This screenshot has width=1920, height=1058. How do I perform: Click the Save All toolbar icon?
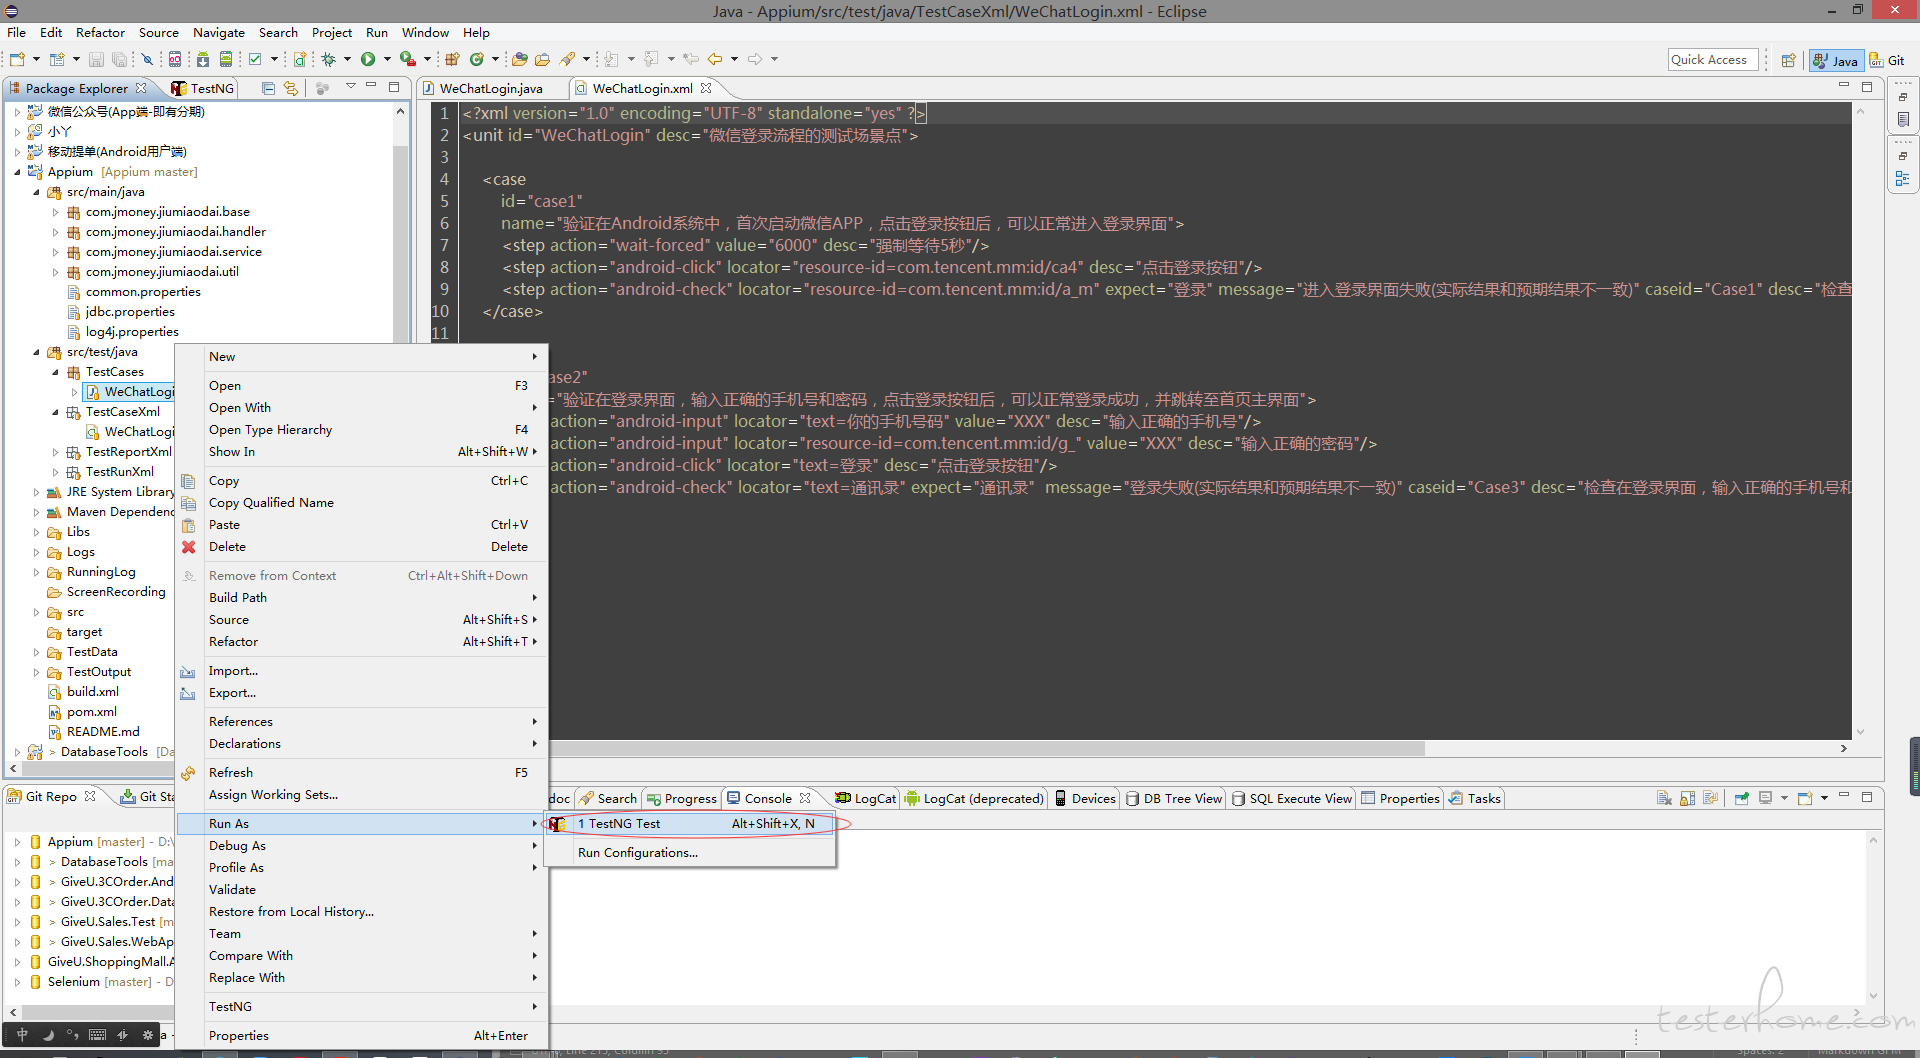tap(120, 59)
